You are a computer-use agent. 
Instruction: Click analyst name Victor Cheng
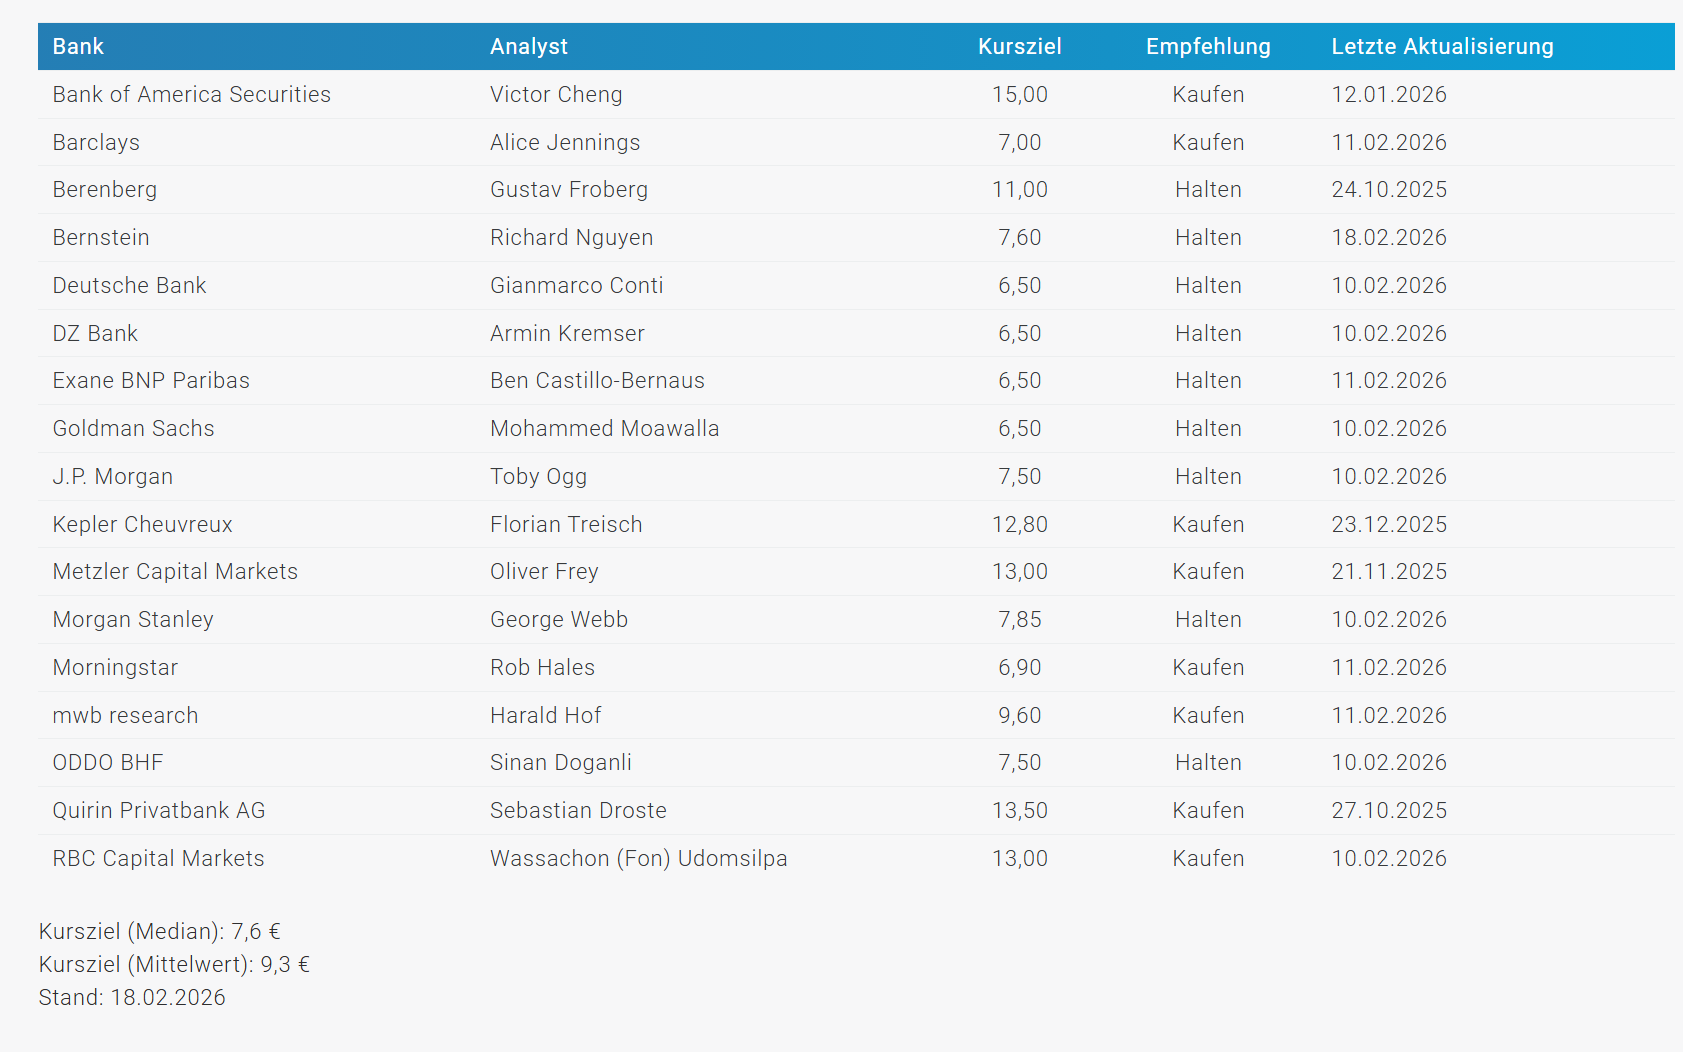(556, 95)
